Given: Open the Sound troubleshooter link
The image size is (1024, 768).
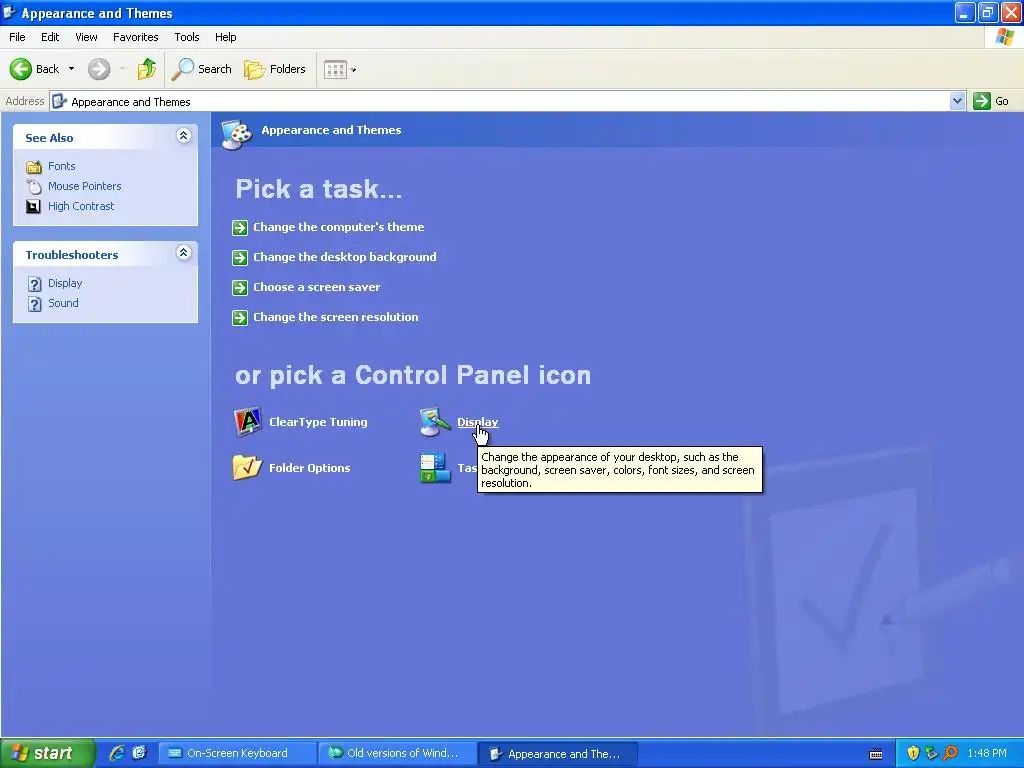Looking at the screenshot, I should click(63, 303).
